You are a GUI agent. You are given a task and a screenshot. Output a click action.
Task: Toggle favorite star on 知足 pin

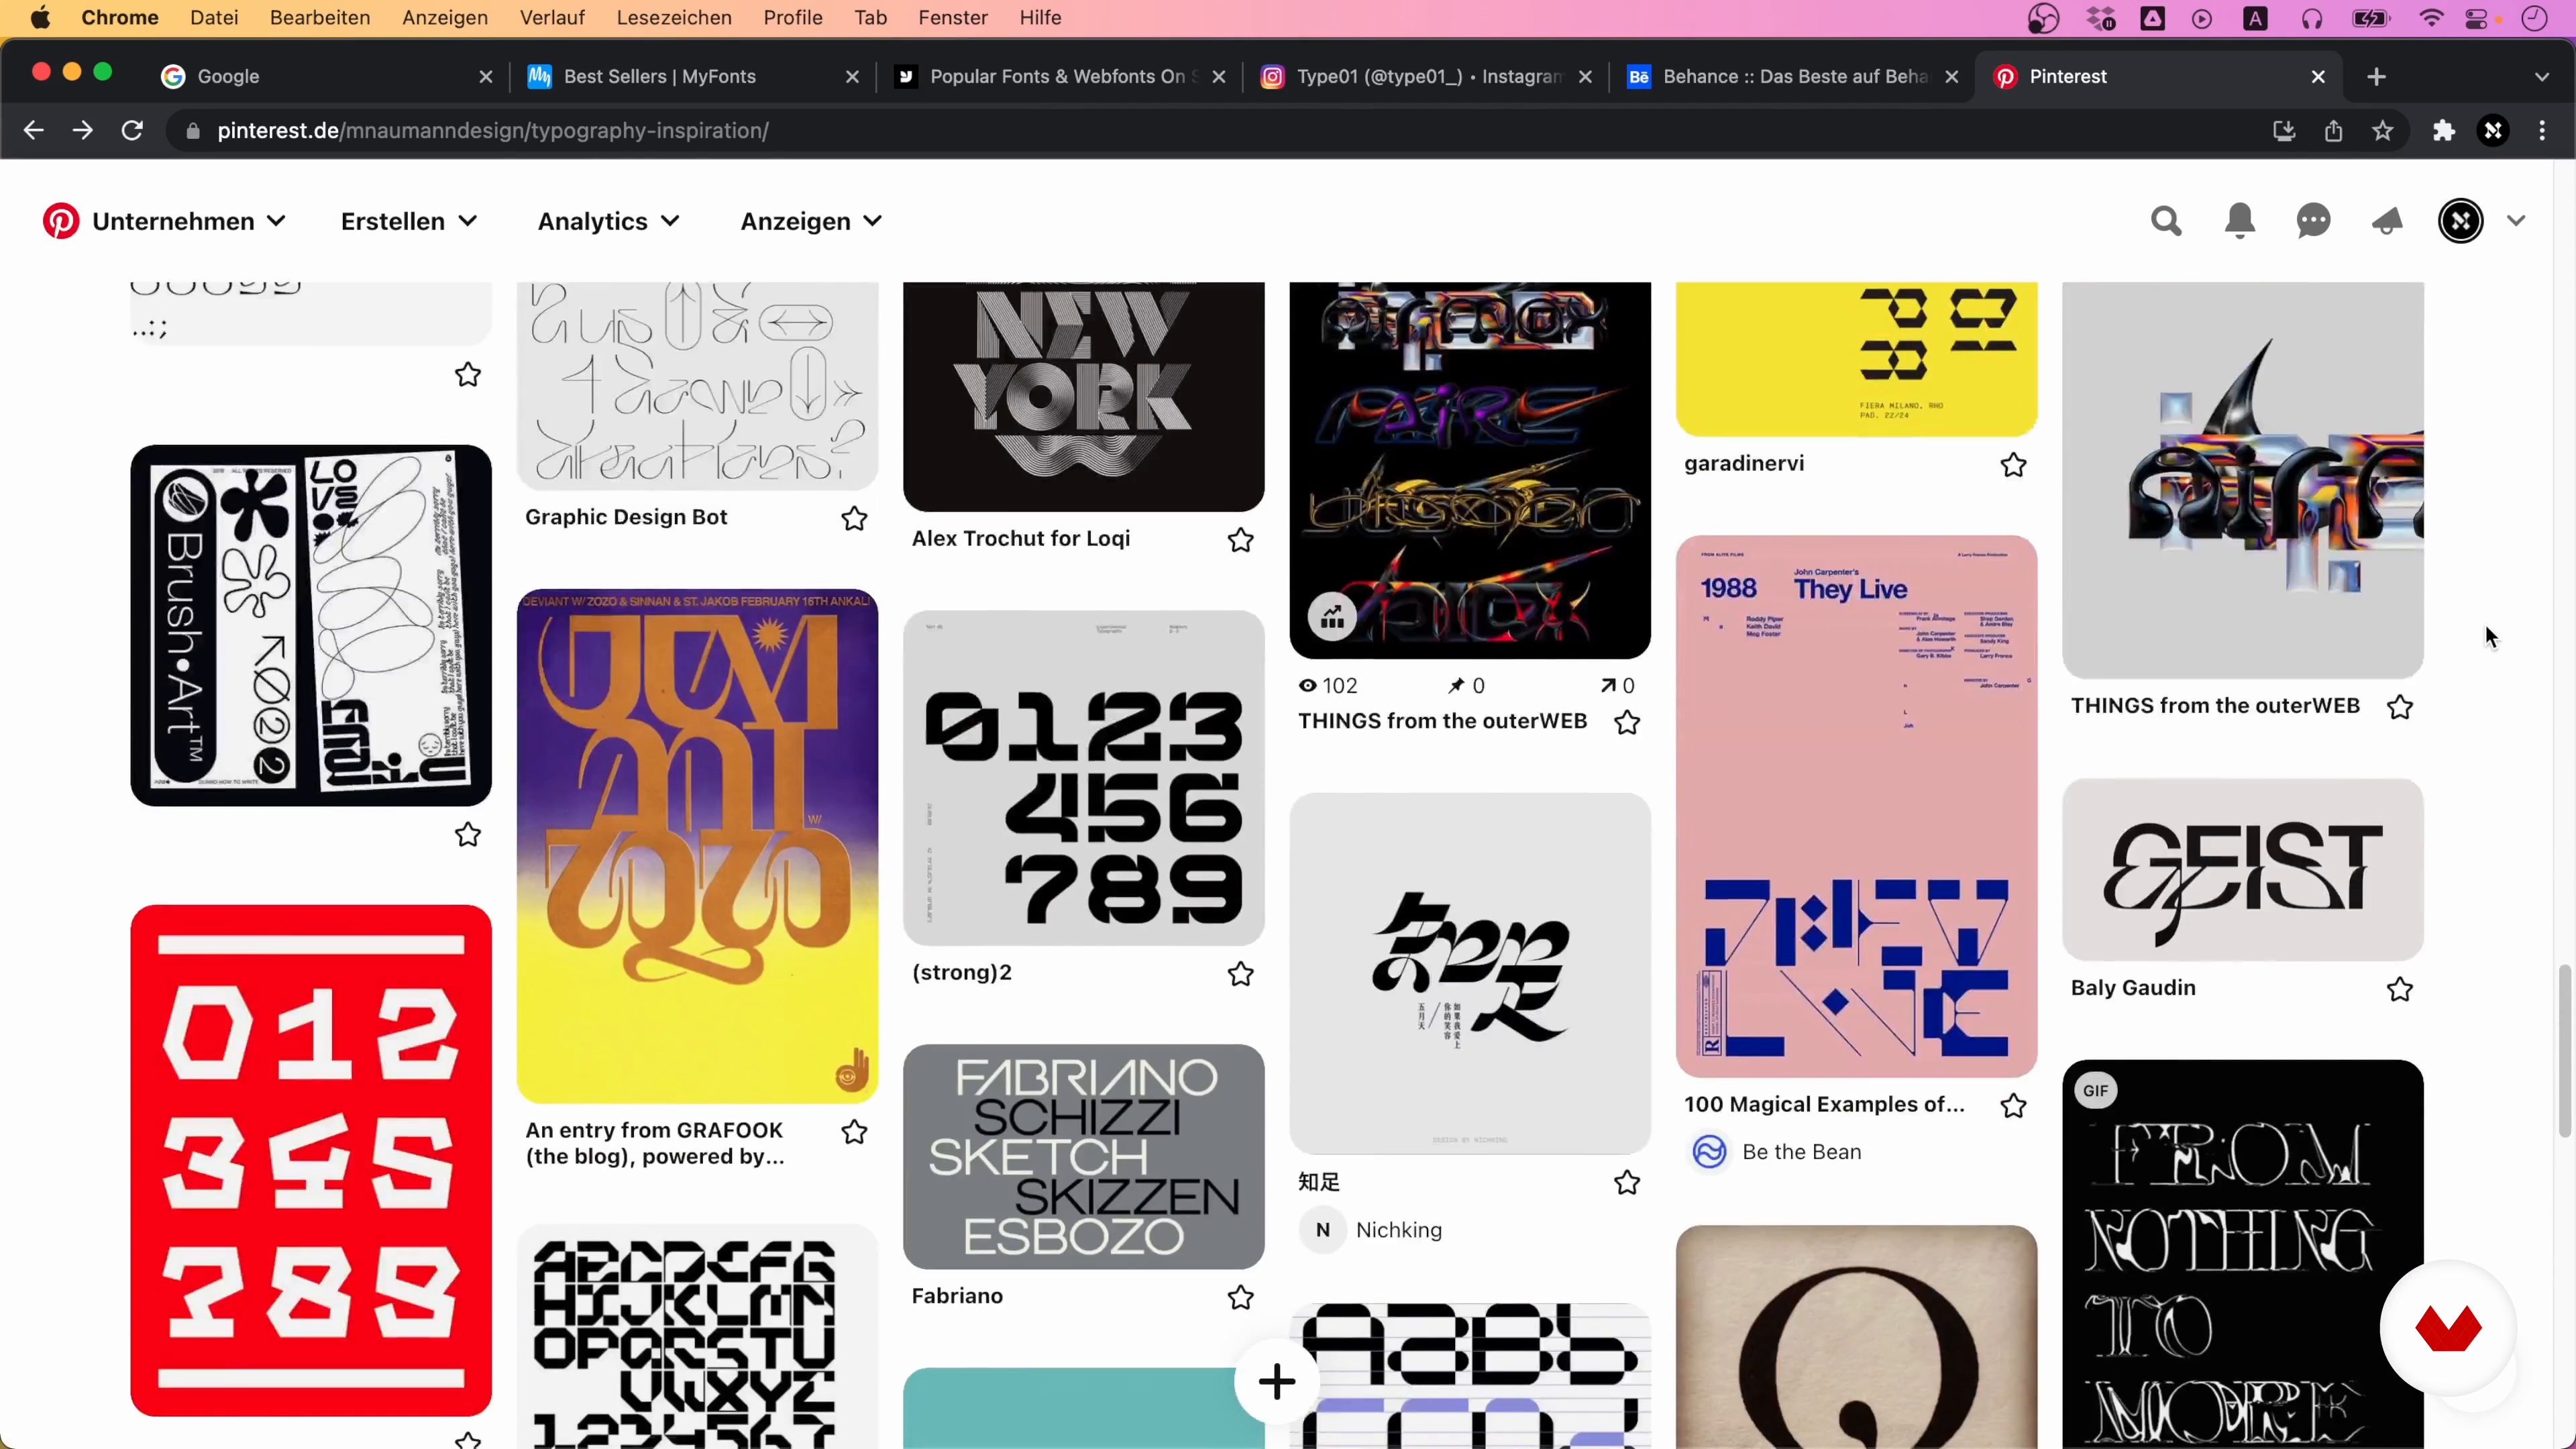click(x=1627, y=1183)
